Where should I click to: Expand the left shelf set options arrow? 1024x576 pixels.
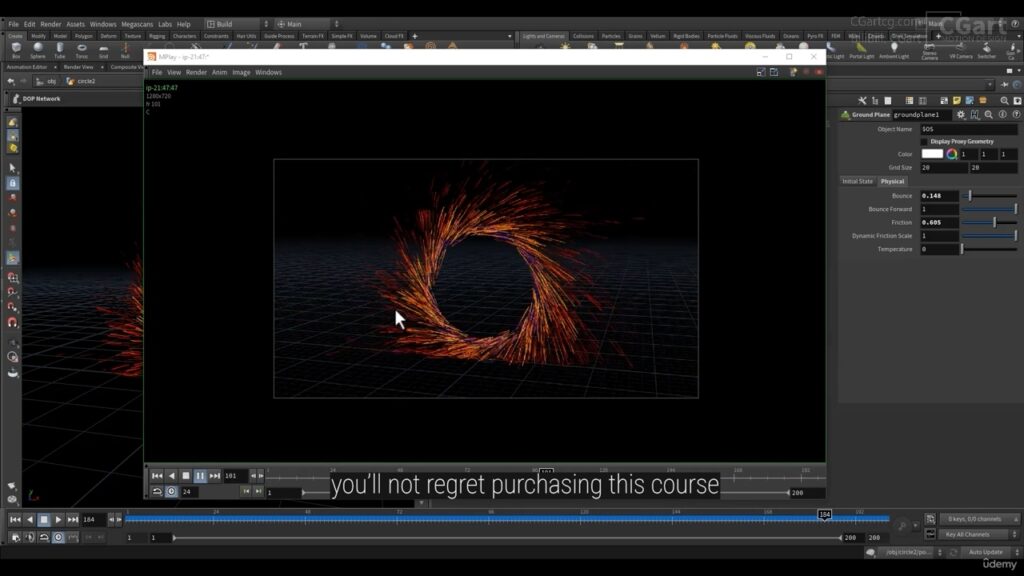tap(509, 36)
